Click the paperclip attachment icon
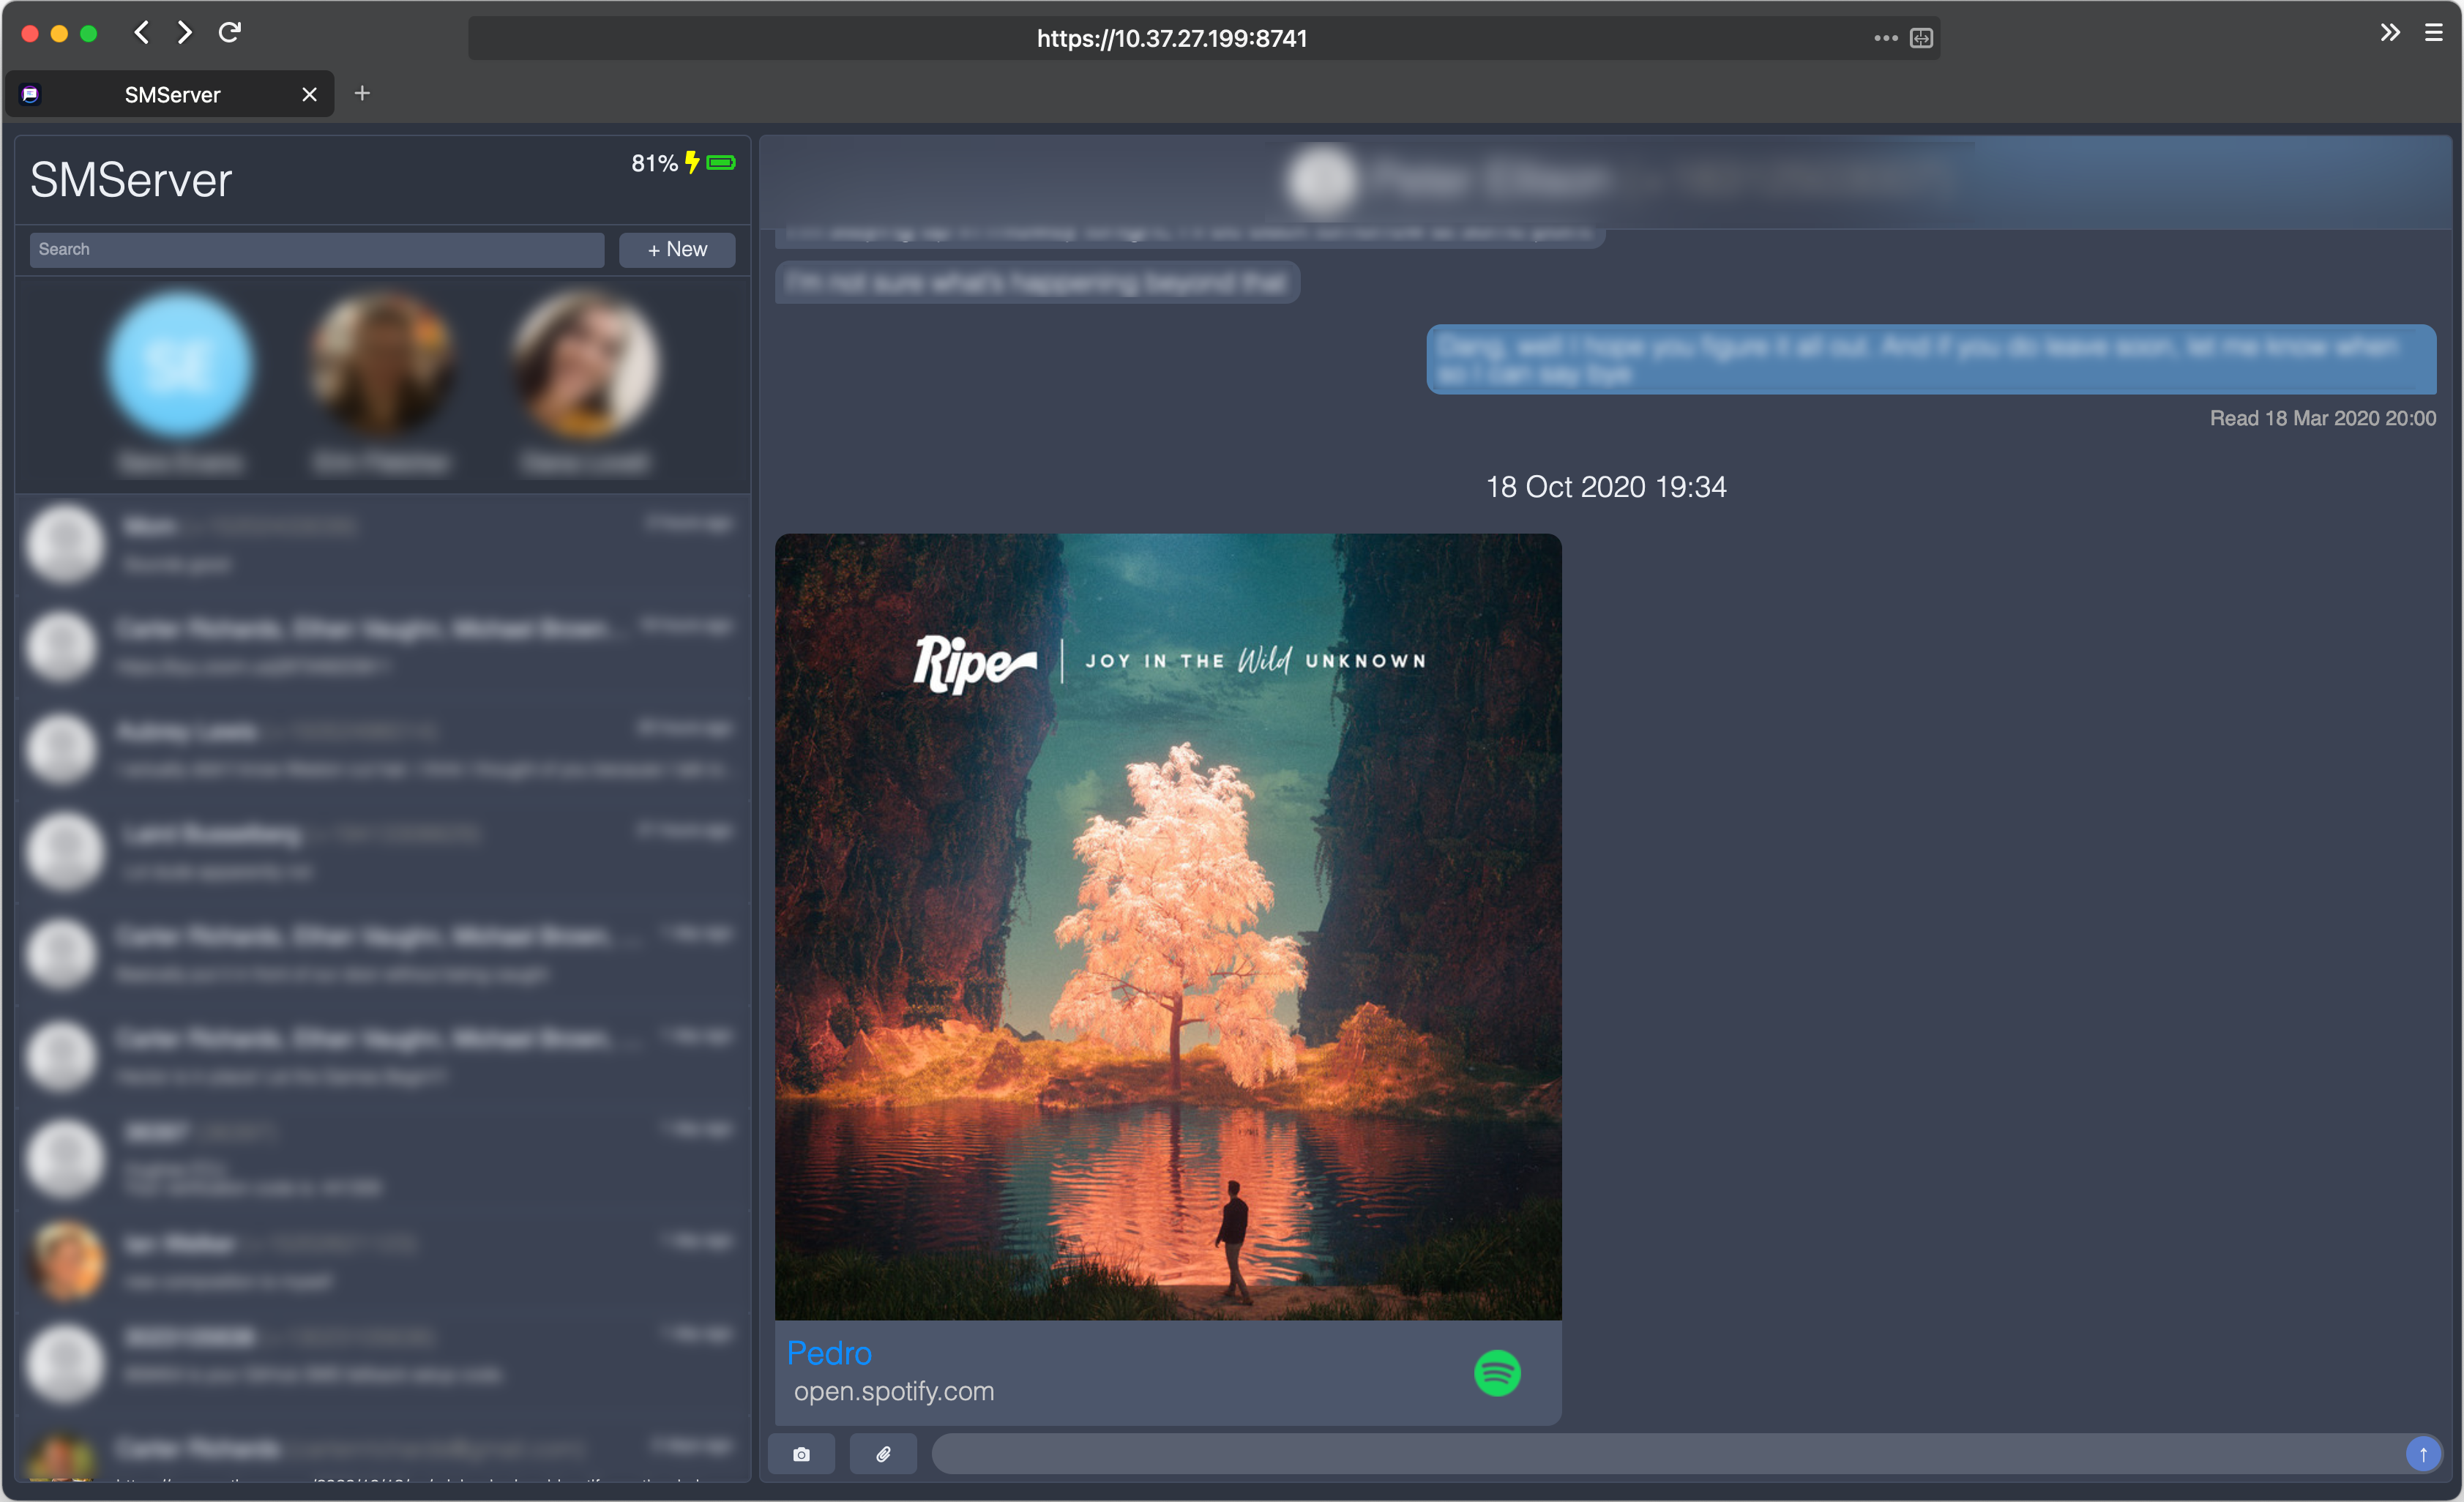 tap(883, 1454)
